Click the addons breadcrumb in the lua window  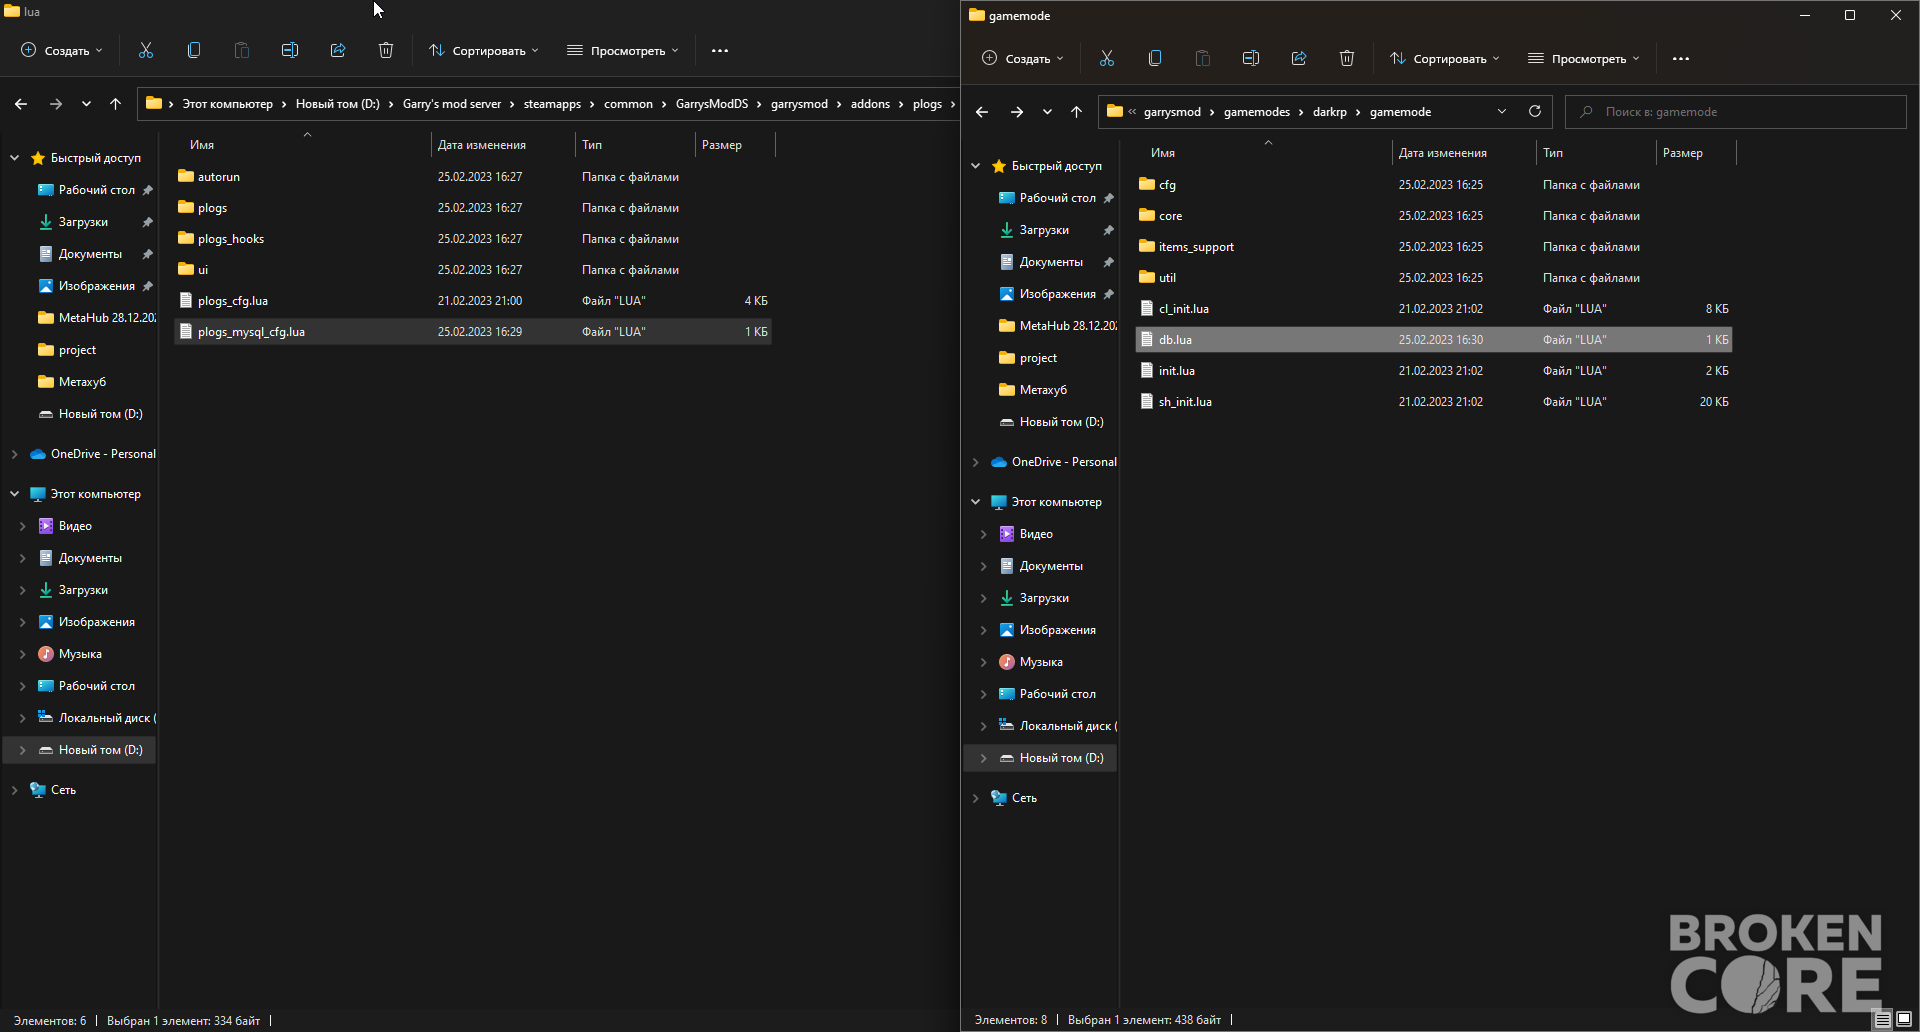pyautogui.click(x=870, y=103)
